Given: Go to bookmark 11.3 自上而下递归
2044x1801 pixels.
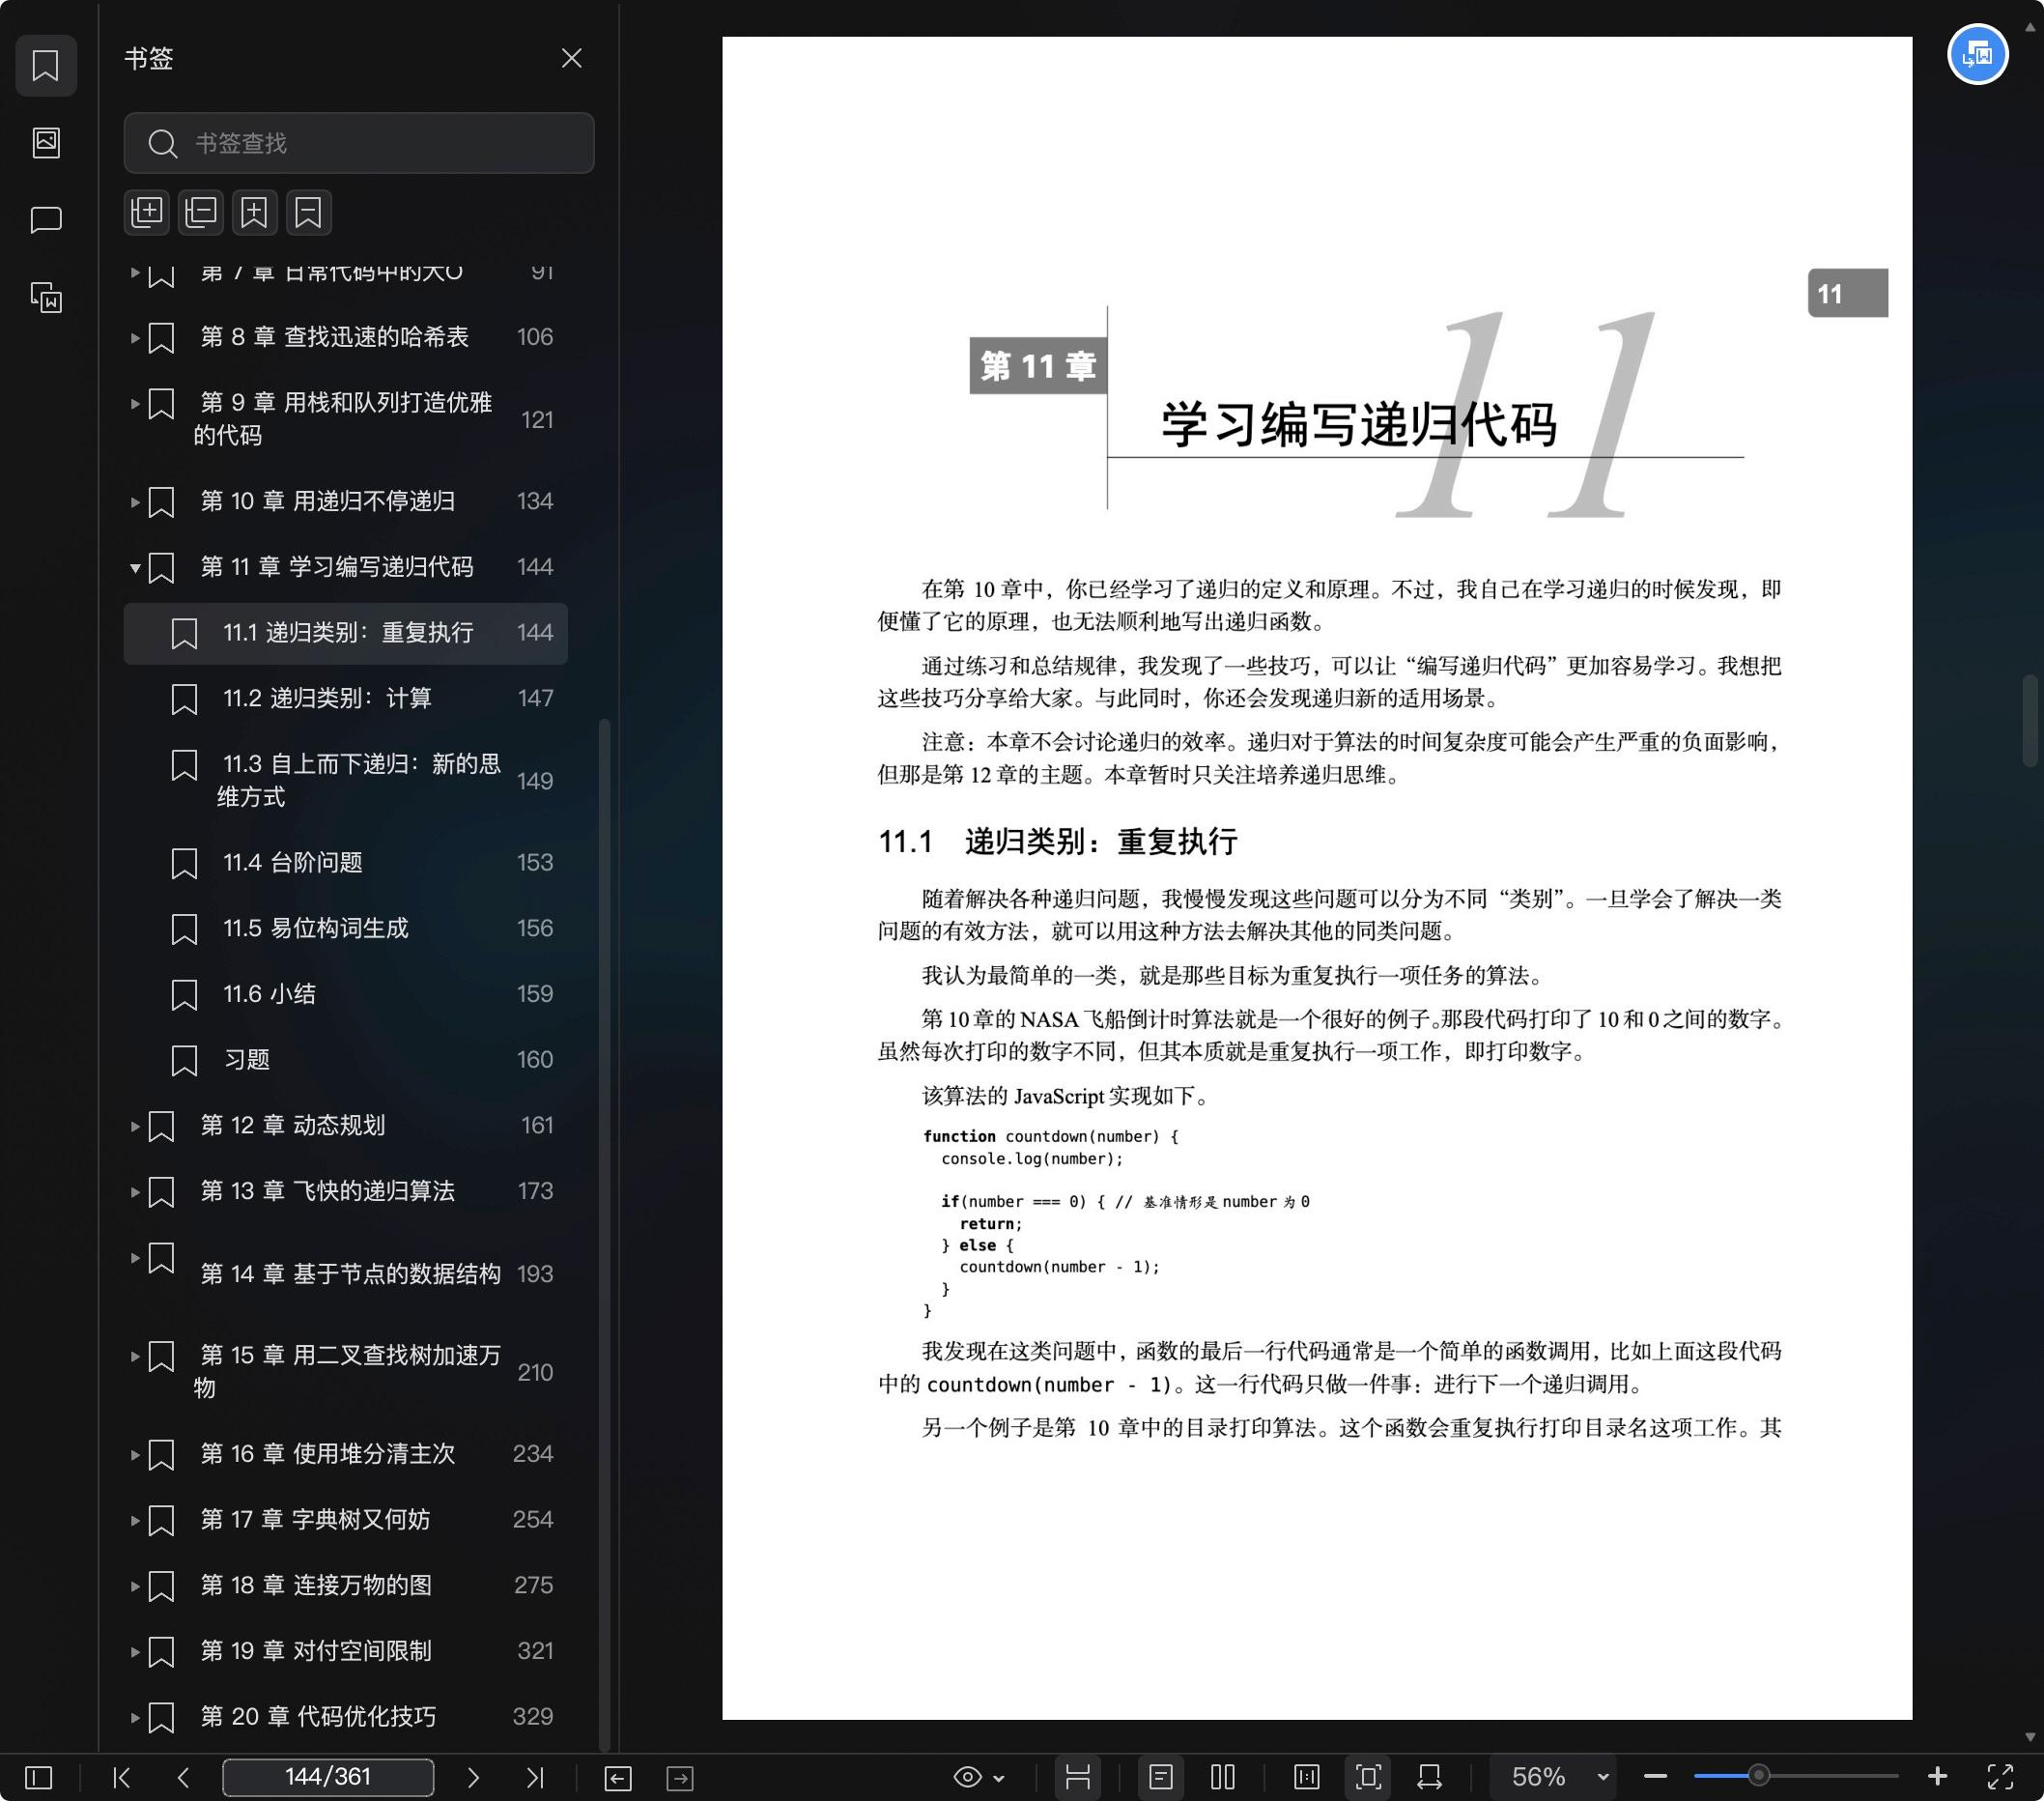Looking at the screenshot, I should 346,780.
